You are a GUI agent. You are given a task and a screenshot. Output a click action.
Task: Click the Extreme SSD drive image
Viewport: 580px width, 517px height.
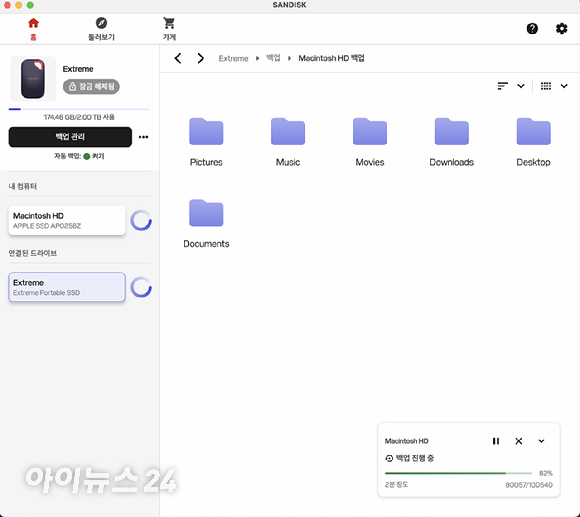(33, 79)
